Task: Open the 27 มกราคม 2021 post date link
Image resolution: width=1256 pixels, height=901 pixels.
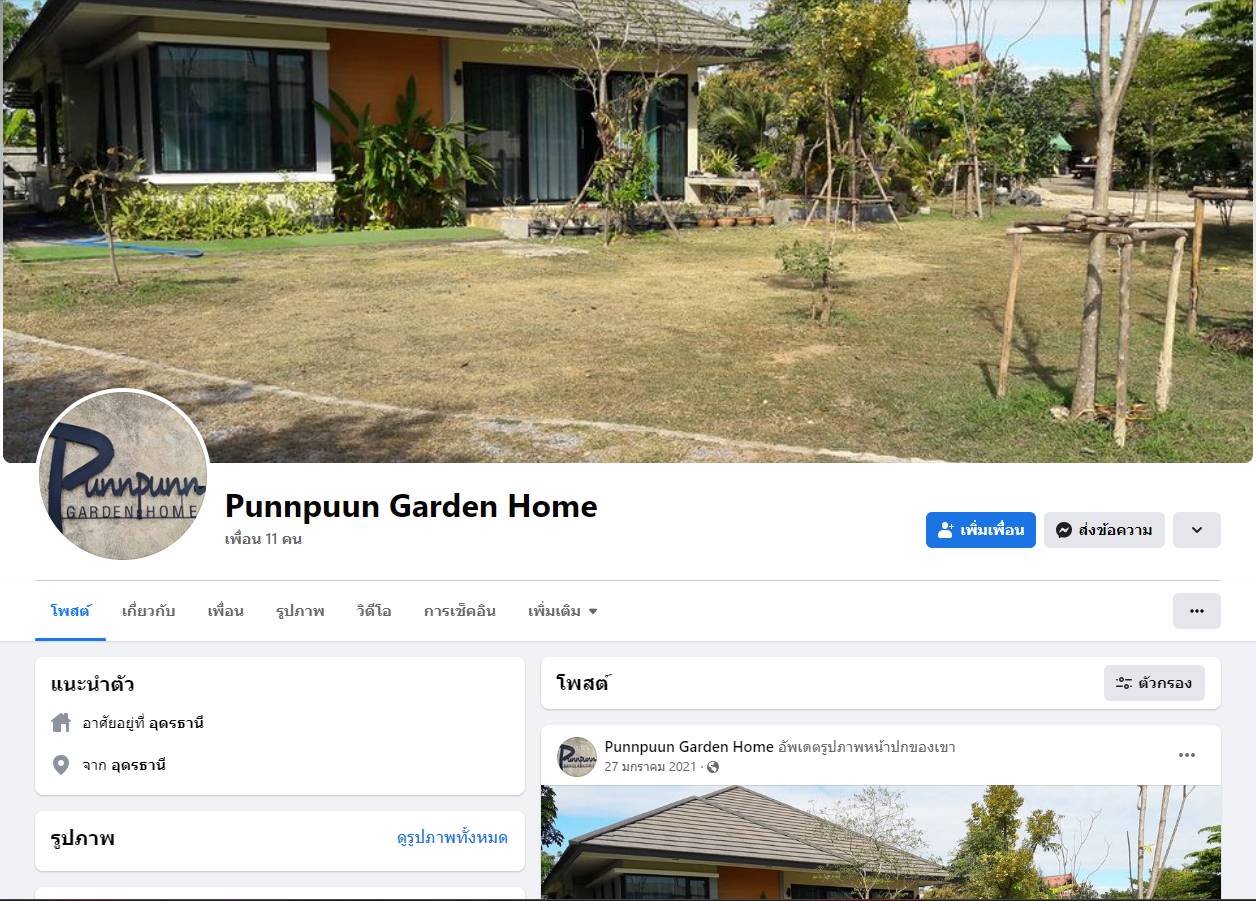Action: (x=650, y=767)
